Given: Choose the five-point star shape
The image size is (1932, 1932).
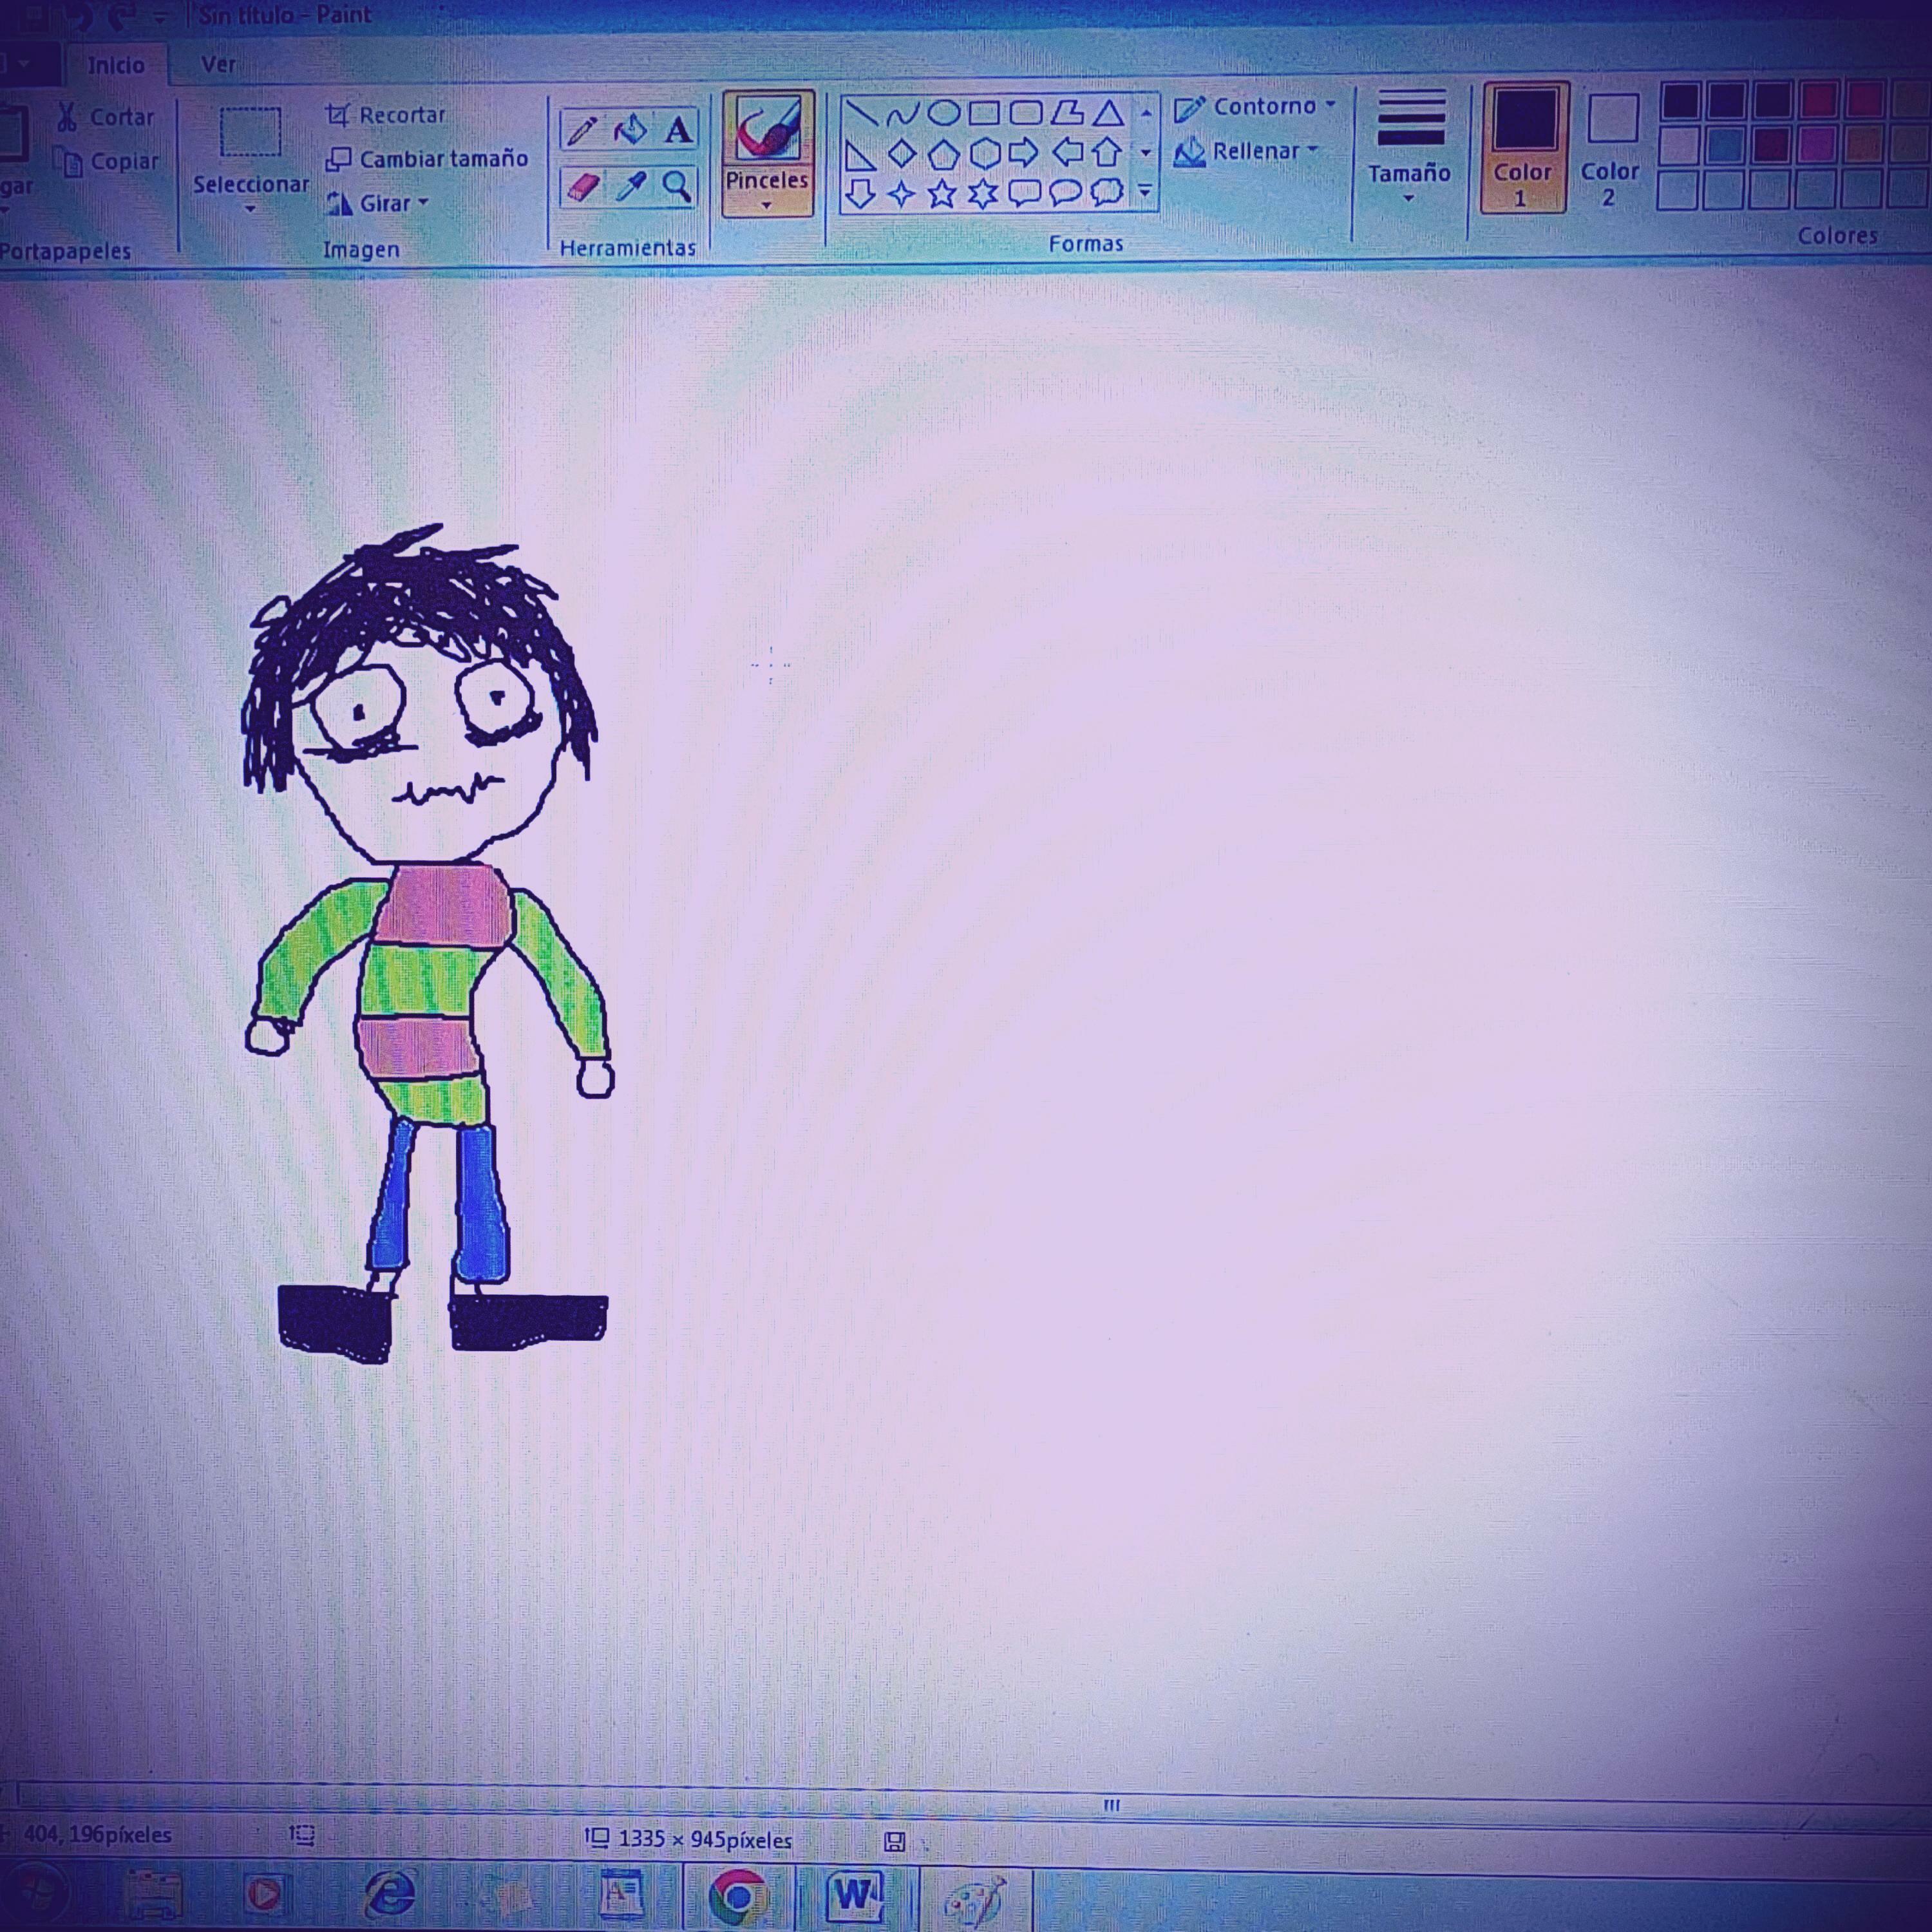Looking at the screenshot, I should click(941, 193).
